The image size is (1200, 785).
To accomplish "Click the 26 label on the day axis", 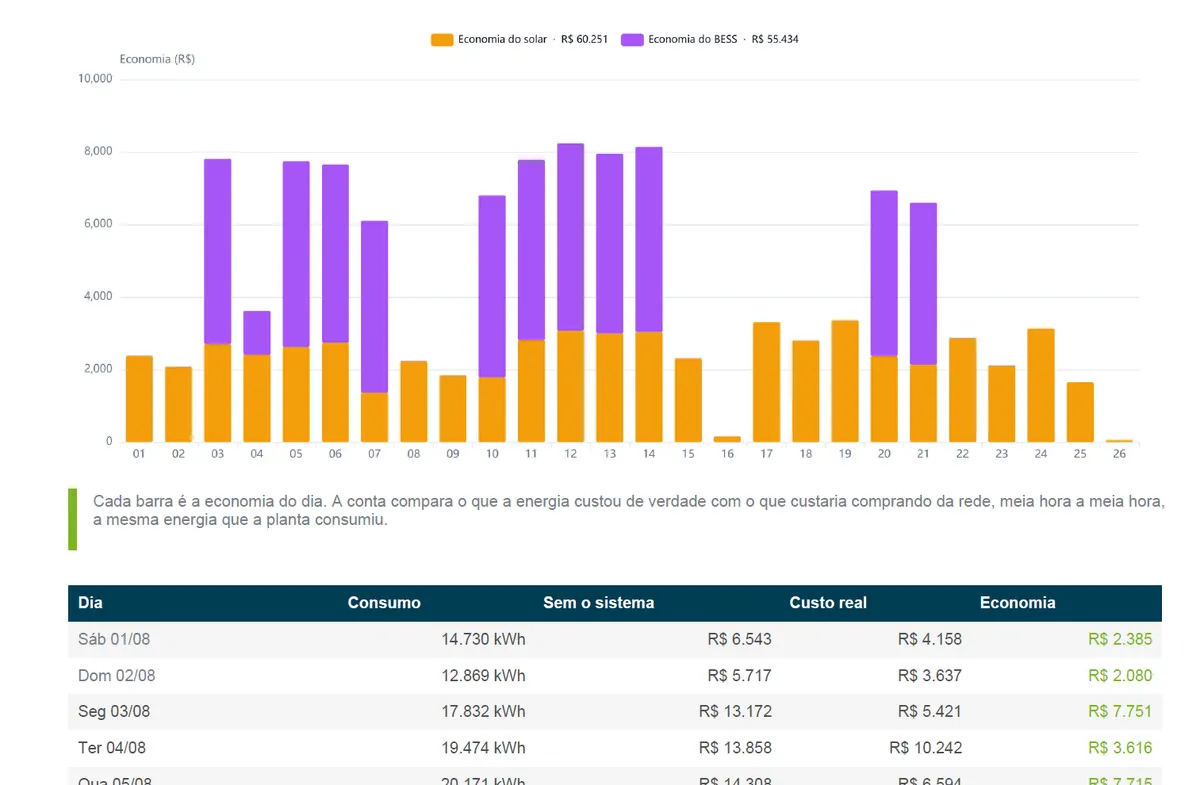I will 1119,454.
